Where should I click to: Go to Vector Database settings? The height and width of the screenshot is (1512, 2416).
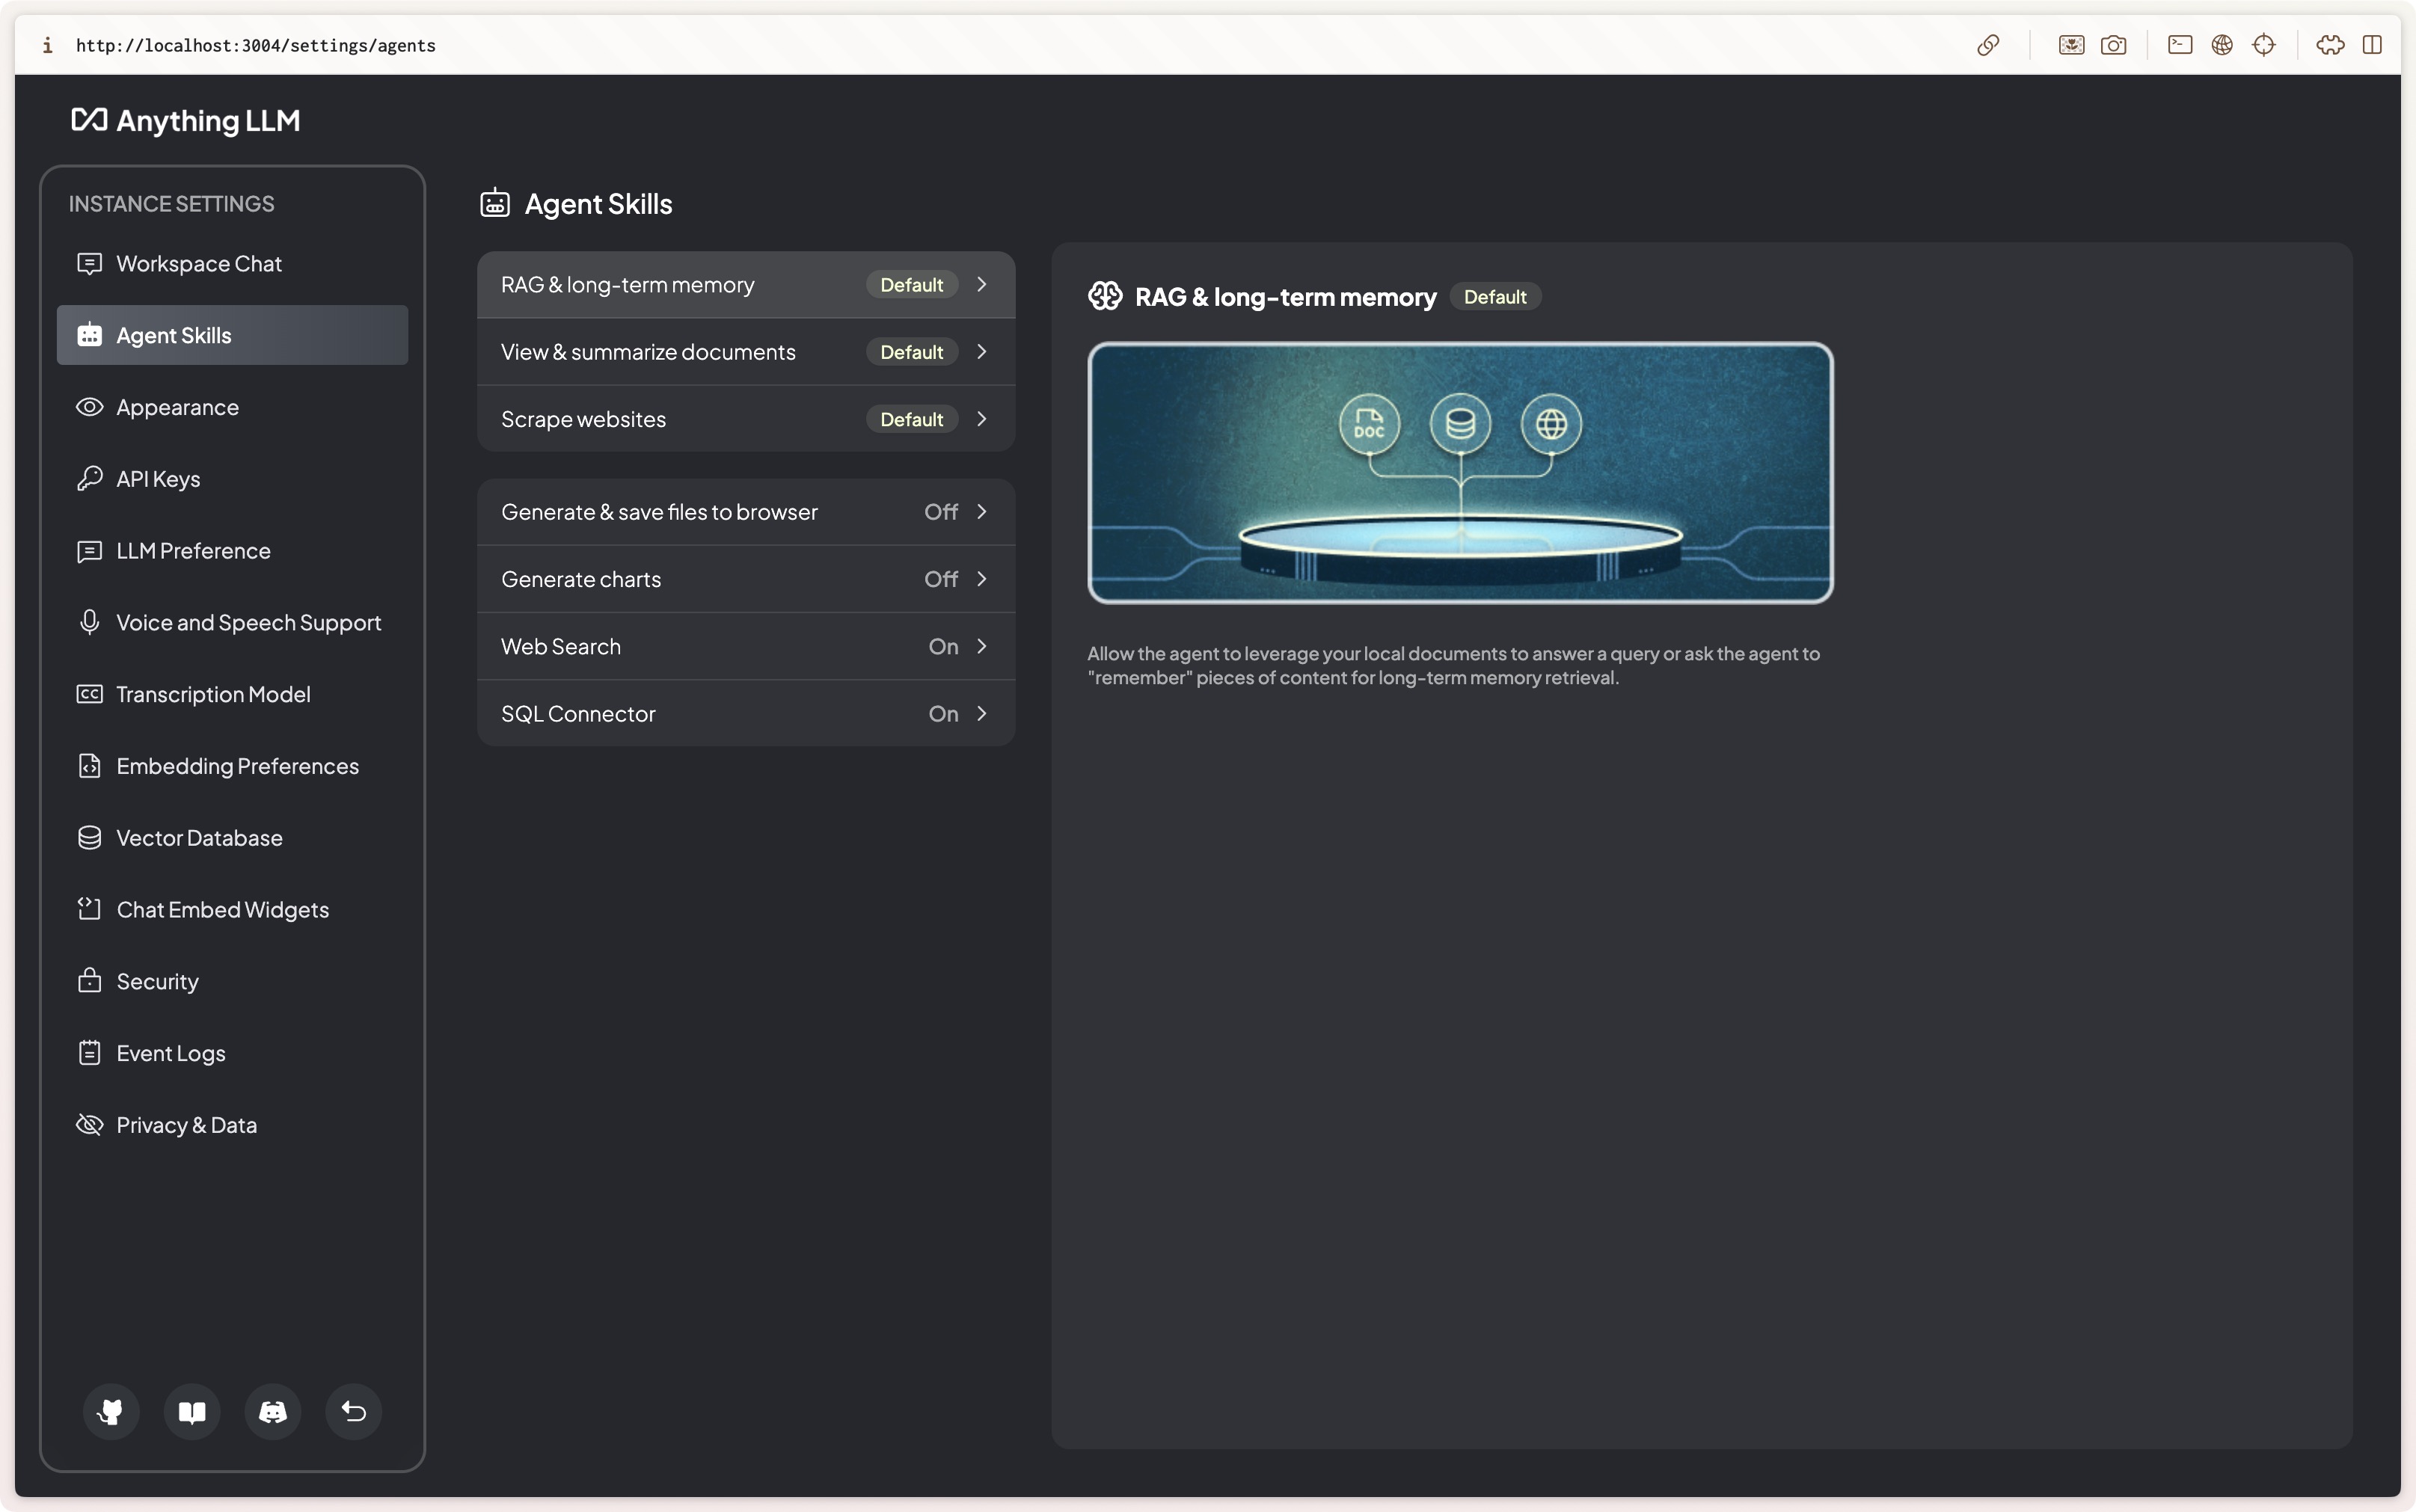click(199, 838)
